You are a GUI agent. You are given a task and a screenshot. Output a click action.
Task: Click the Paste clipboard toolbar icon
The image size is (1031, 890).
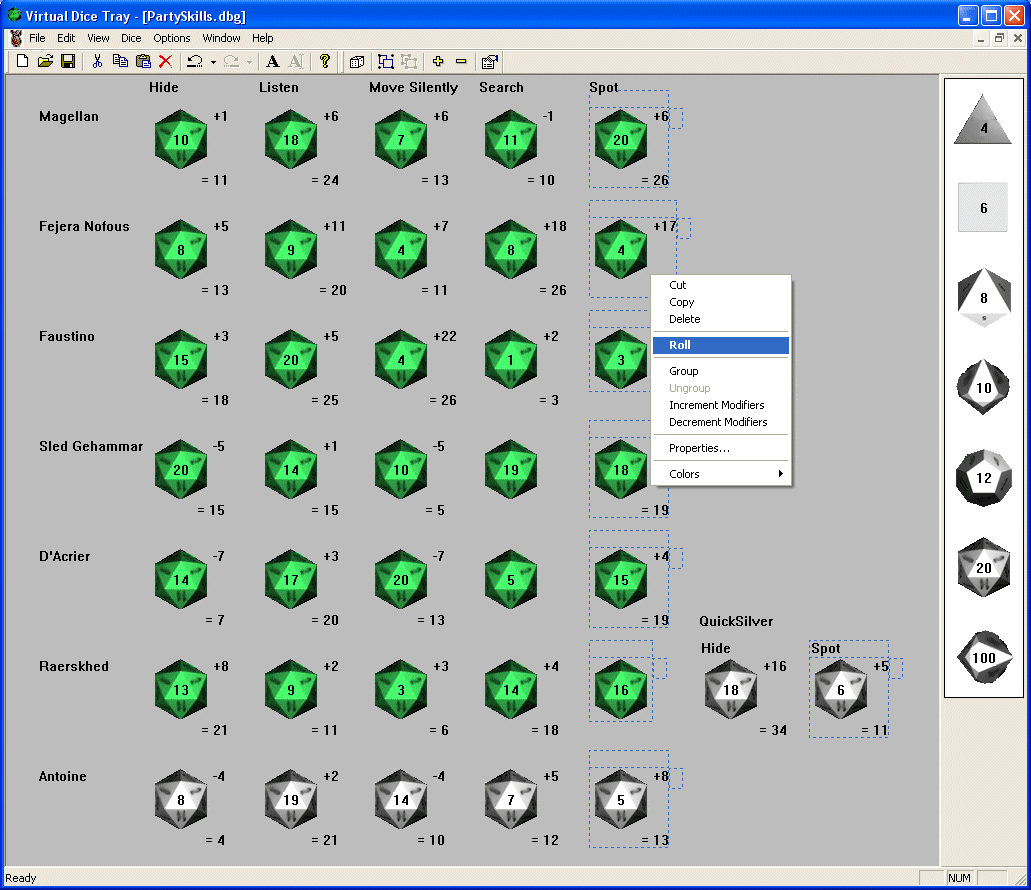143,61
